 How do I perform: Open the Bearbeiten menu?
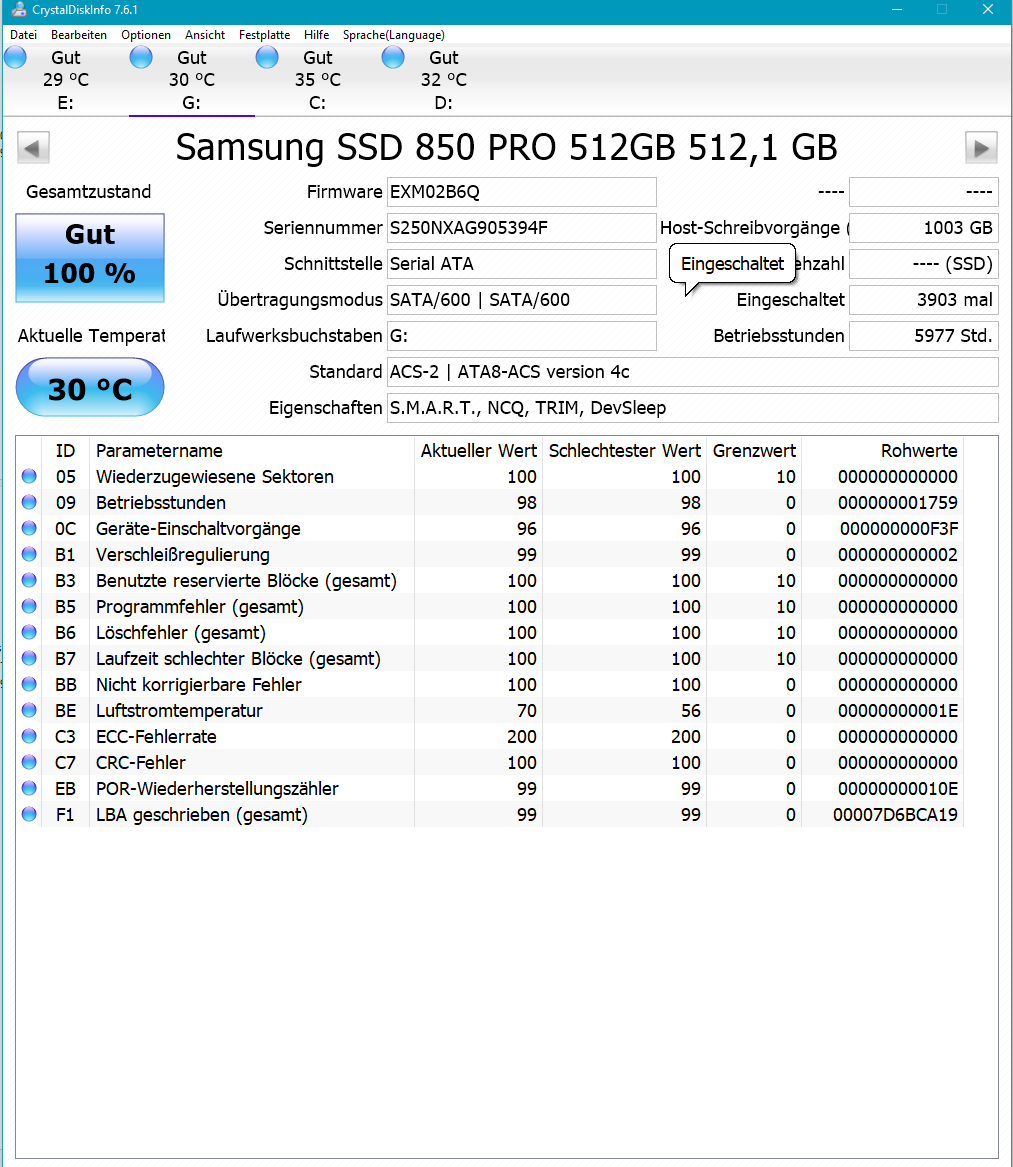[x=79, y=35]
